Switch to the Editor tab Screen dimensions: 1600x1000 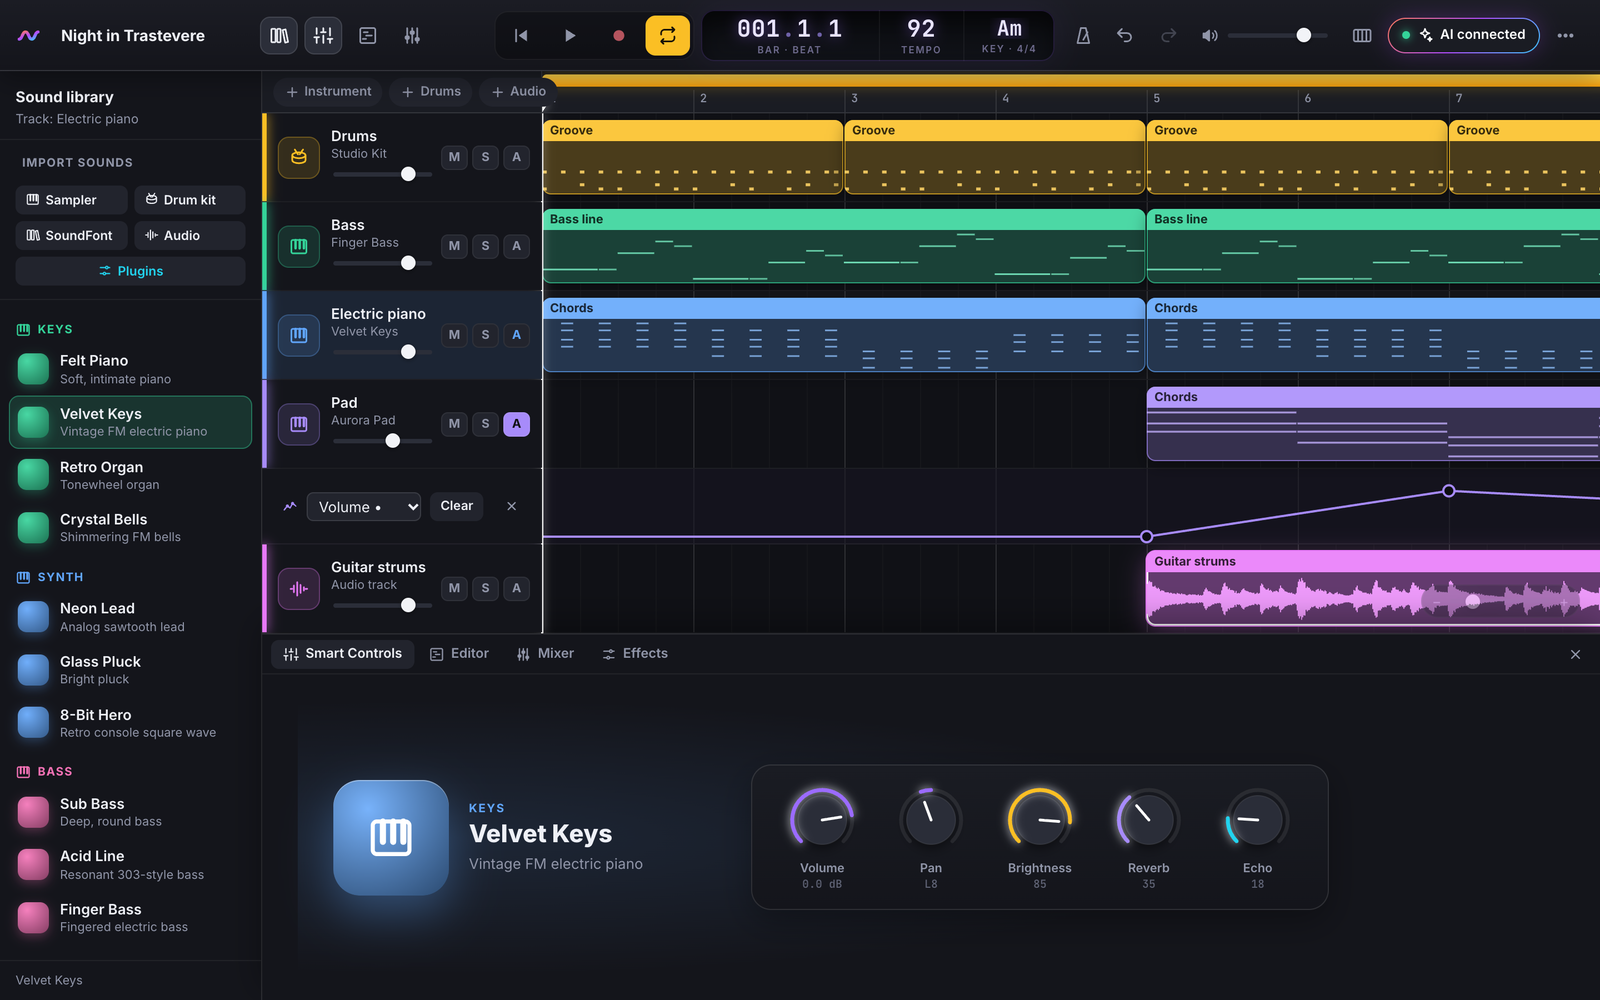pos(460,654)
